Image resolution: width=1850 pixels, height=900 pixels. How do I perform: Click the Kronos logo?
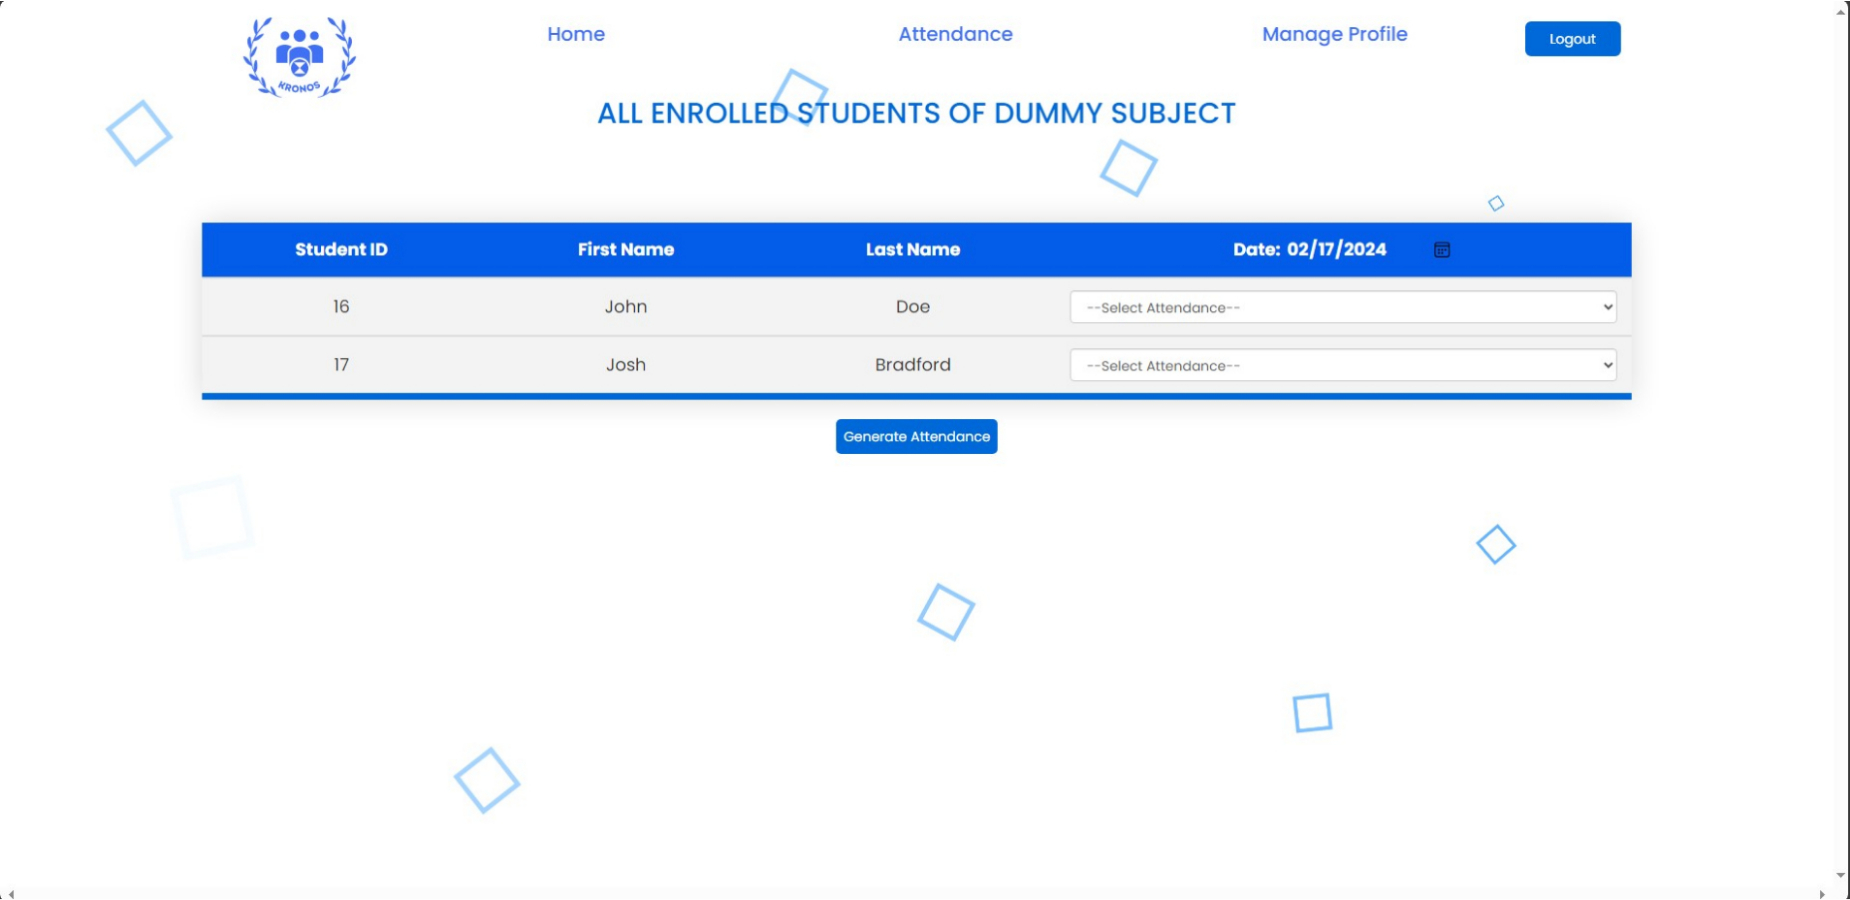(299, 57)
